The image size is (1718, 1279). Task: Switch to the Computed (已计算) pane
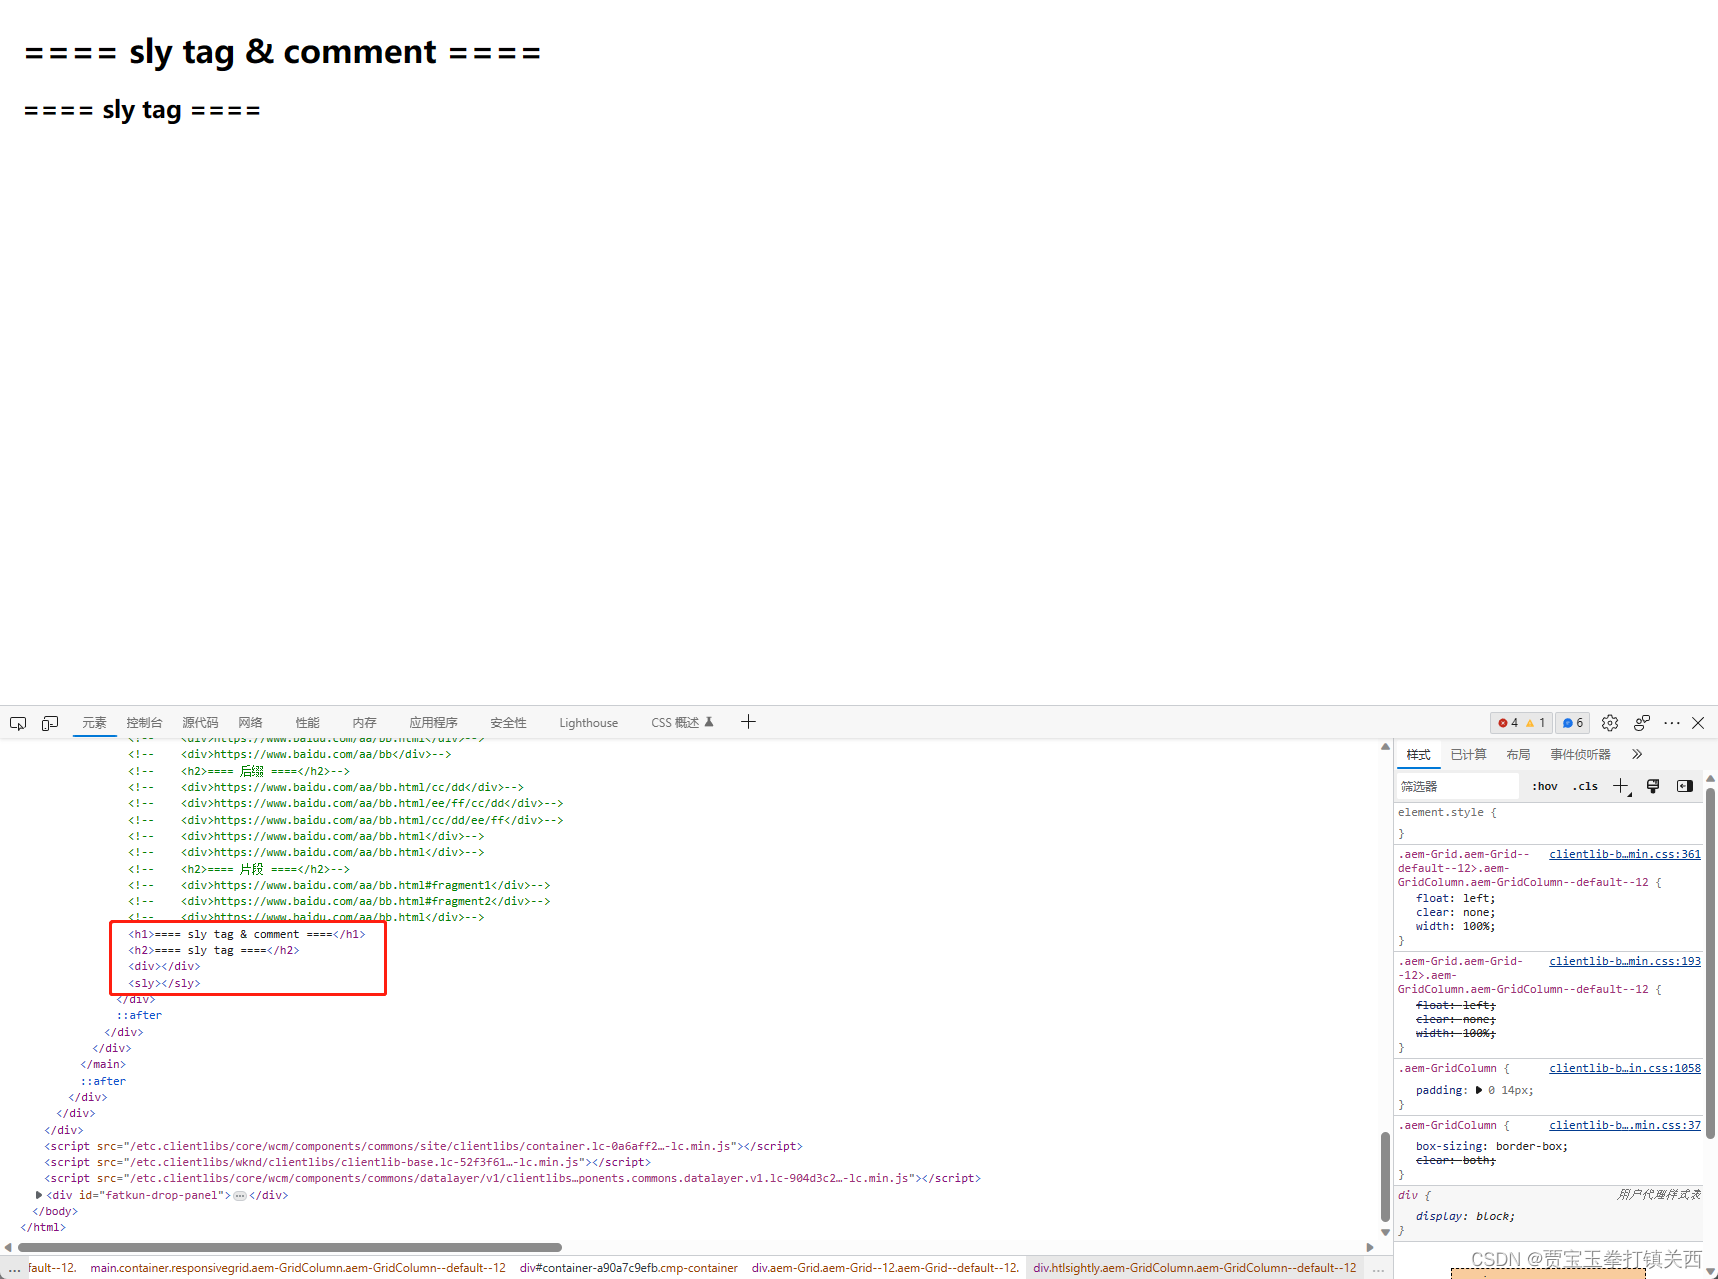click(1468, 755)
